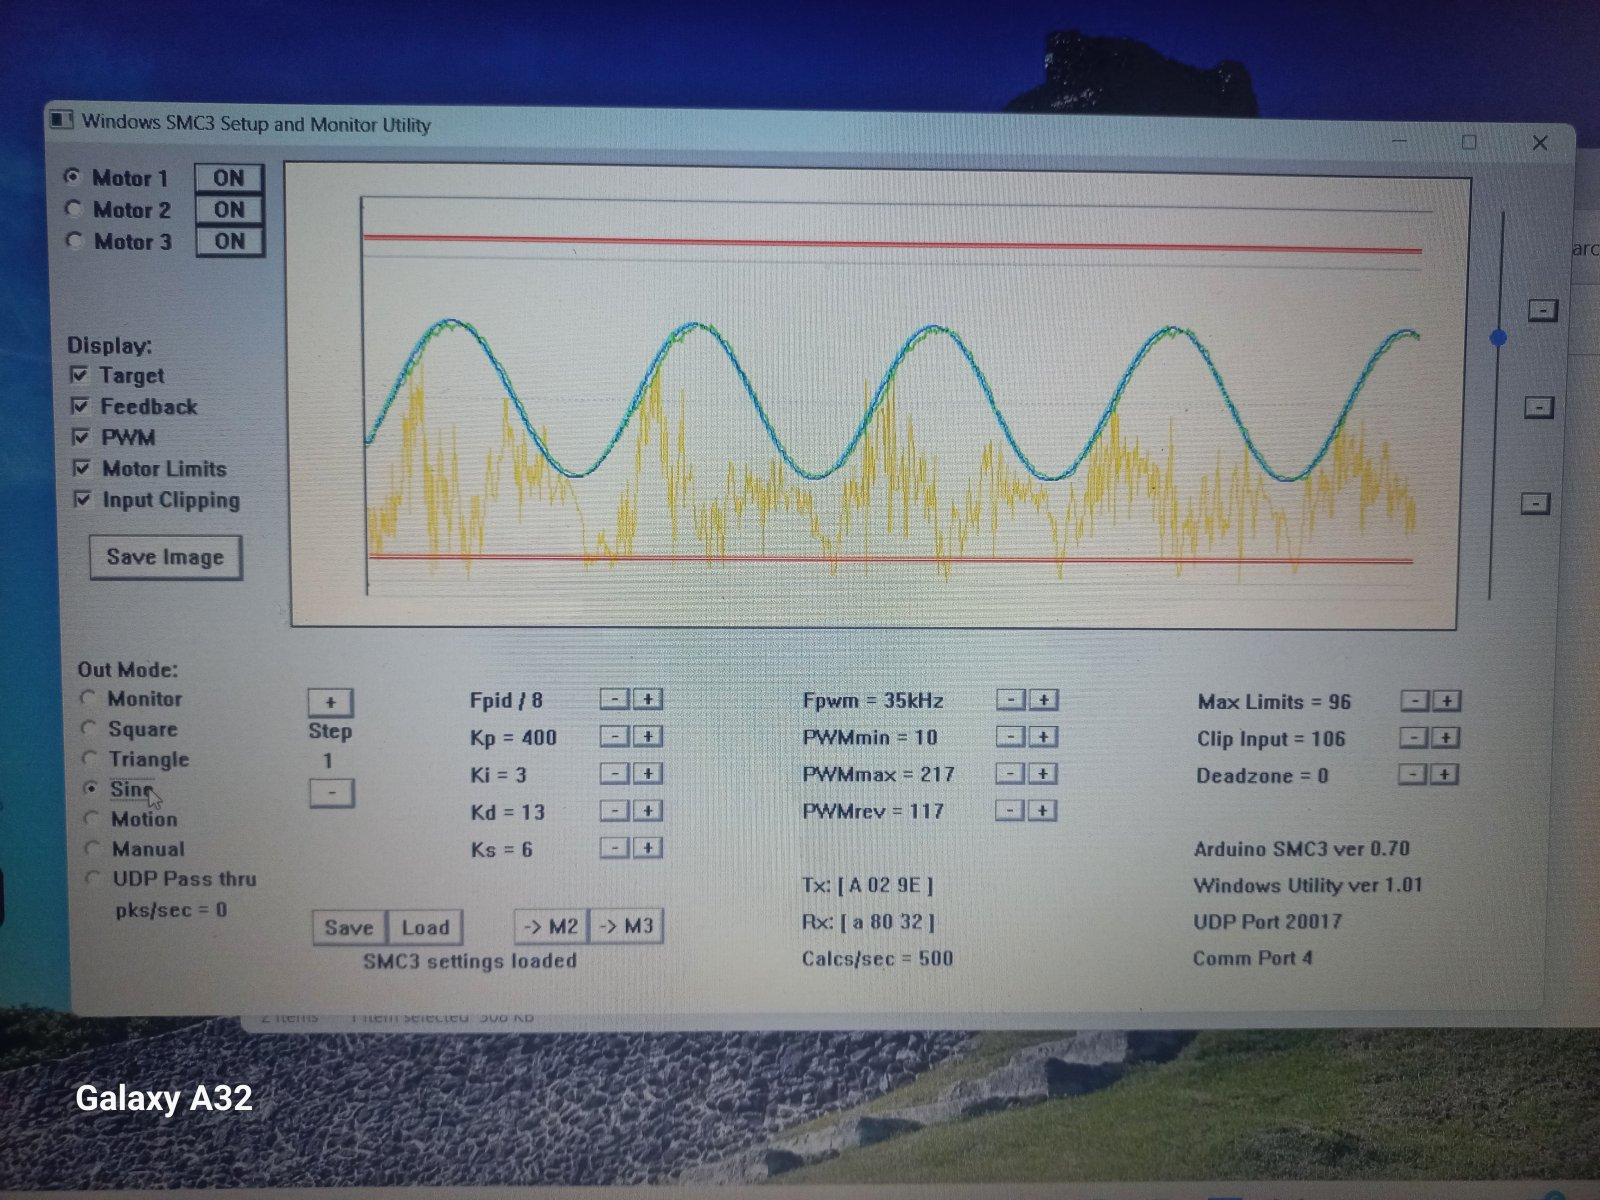Decrease Ks with minus button
The width and height of the screenshot is (1600, 1200).
click(615, 848)
